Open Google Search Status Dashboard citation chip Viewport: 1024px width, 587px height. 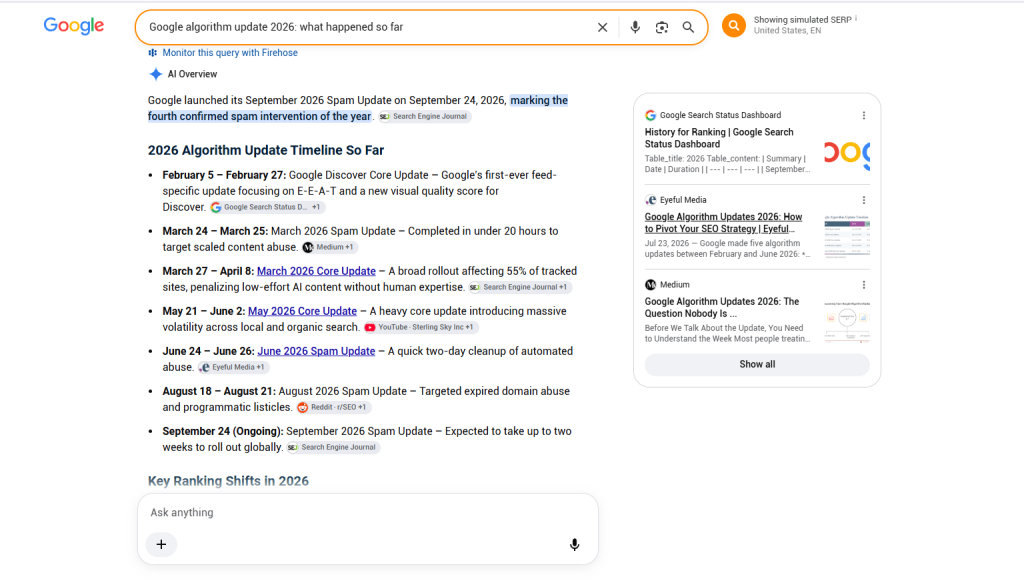(x=266, y=207)
